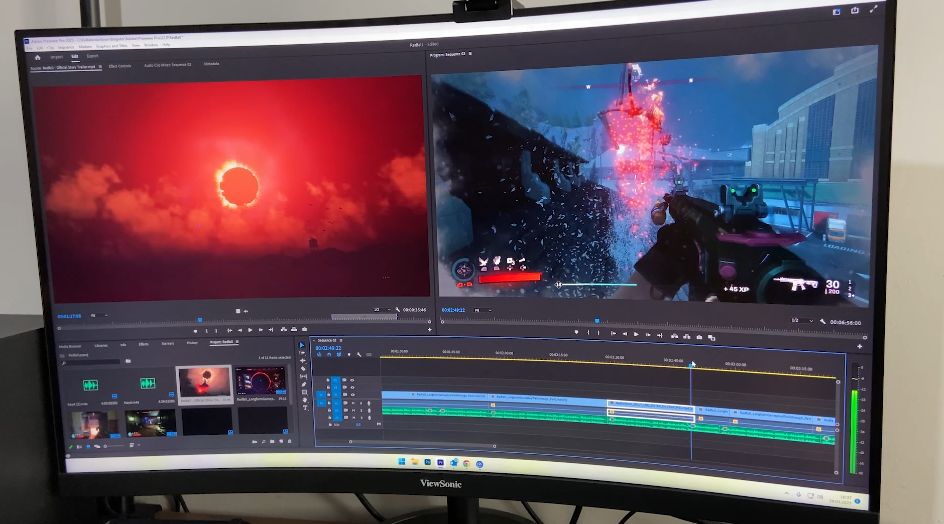Click Project panel thumbnail zoom slider
944x524 pixels.
point(116,446)
